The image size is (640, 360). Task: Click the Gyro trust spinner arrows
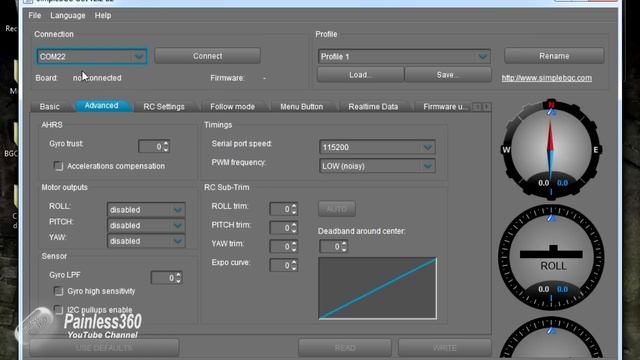[166, 147]
